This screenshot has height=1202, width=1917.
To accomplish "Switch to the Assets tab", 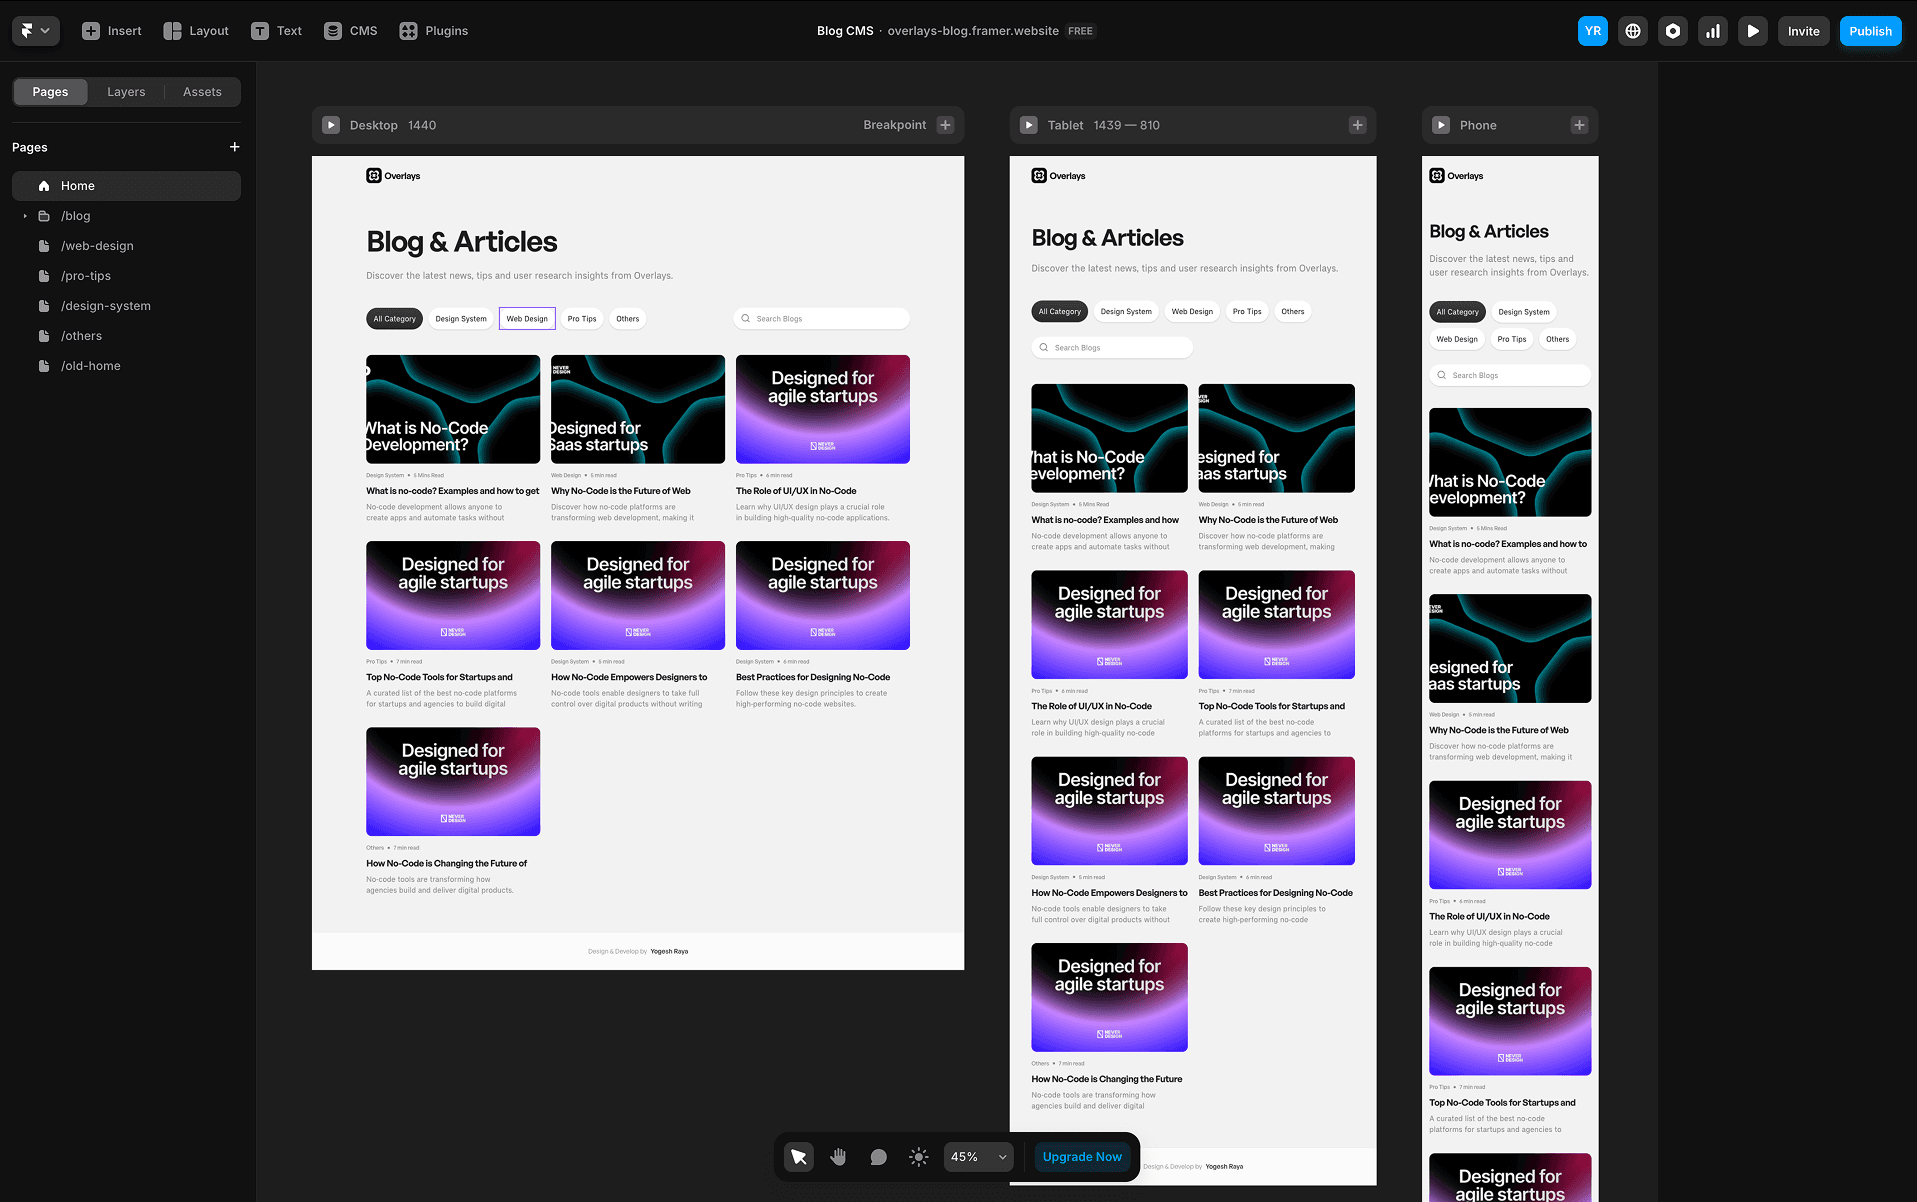I will coord(202,92).
